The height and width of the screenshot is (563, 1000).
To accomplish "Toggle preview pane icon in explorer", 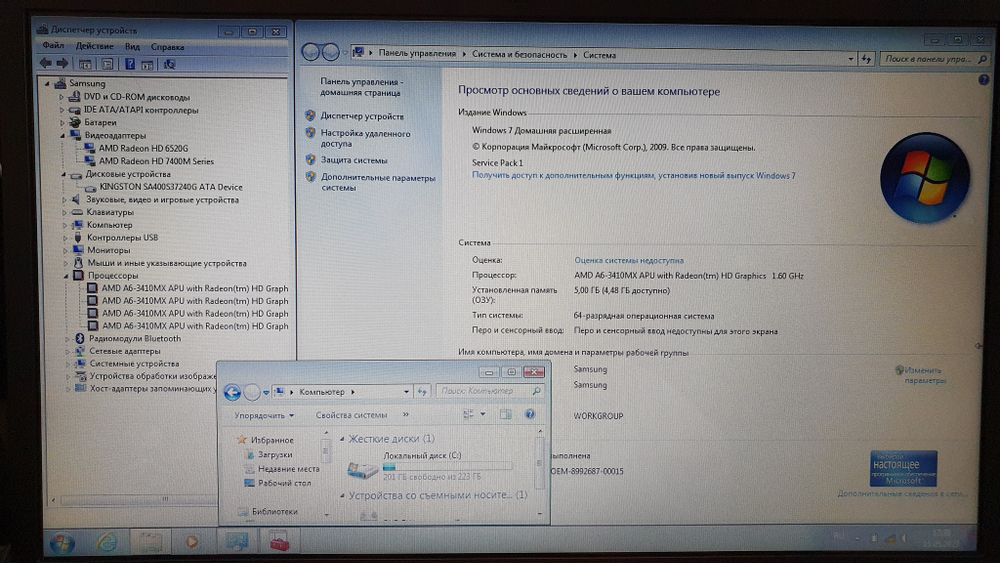I will coord(505,414).
